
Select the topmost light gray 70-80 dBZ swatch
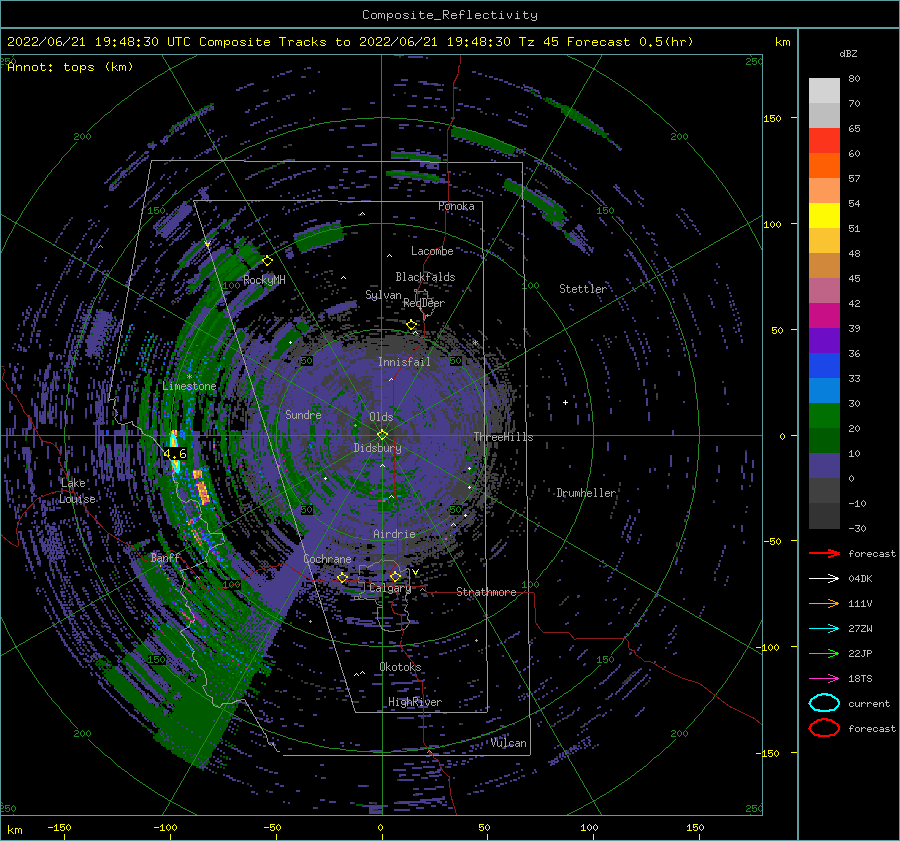click(824, 91)
